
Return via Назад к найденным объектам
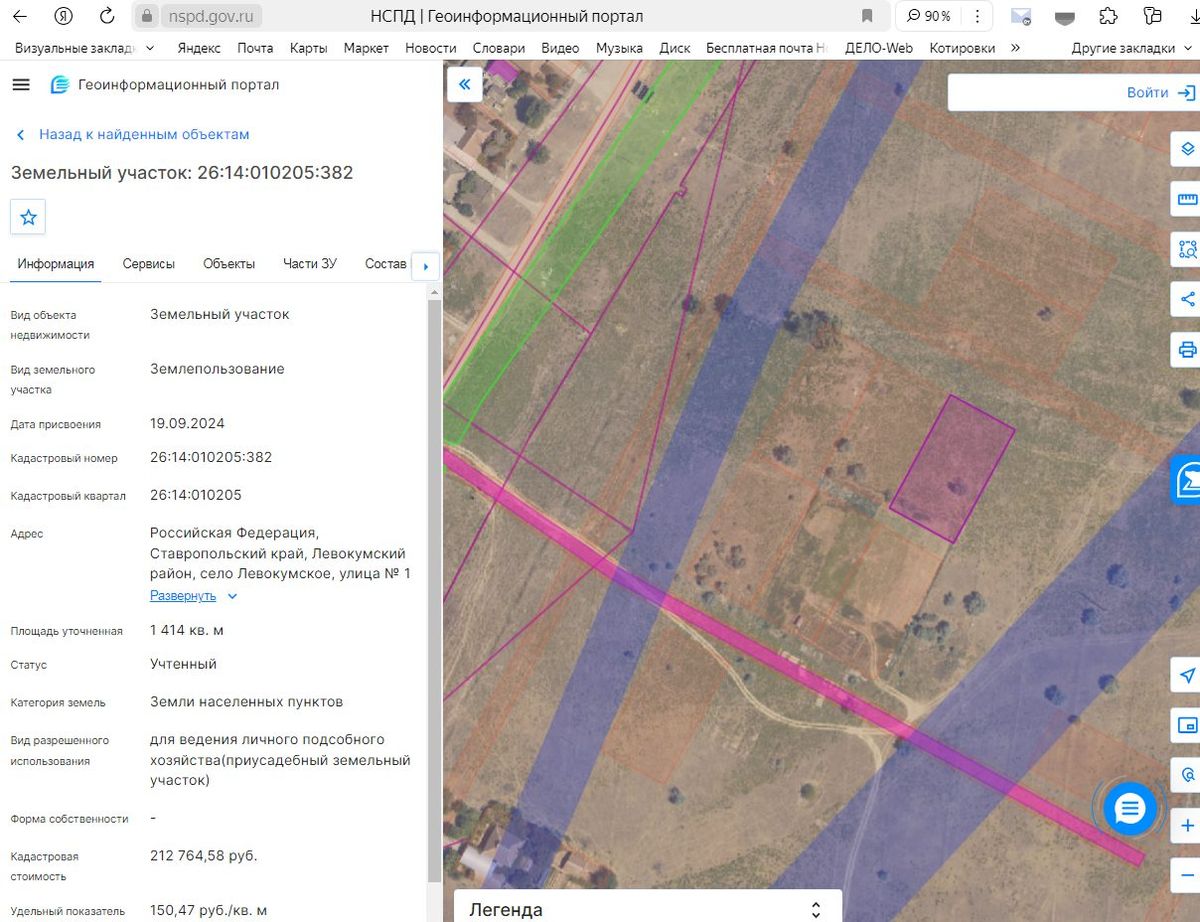pyautogui.click(x=134, y=134)
